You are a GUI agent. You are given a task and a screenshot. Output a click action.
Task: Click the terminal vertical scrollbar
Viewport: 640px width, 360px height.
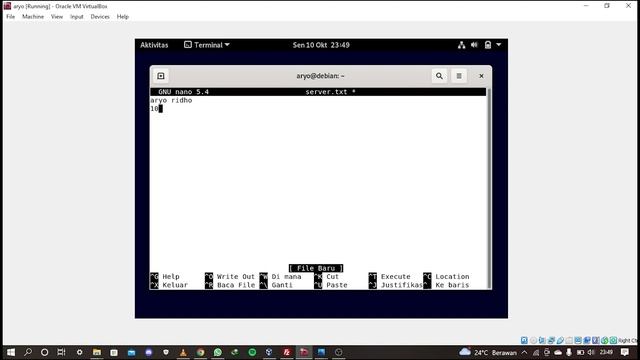click(489, 188)
